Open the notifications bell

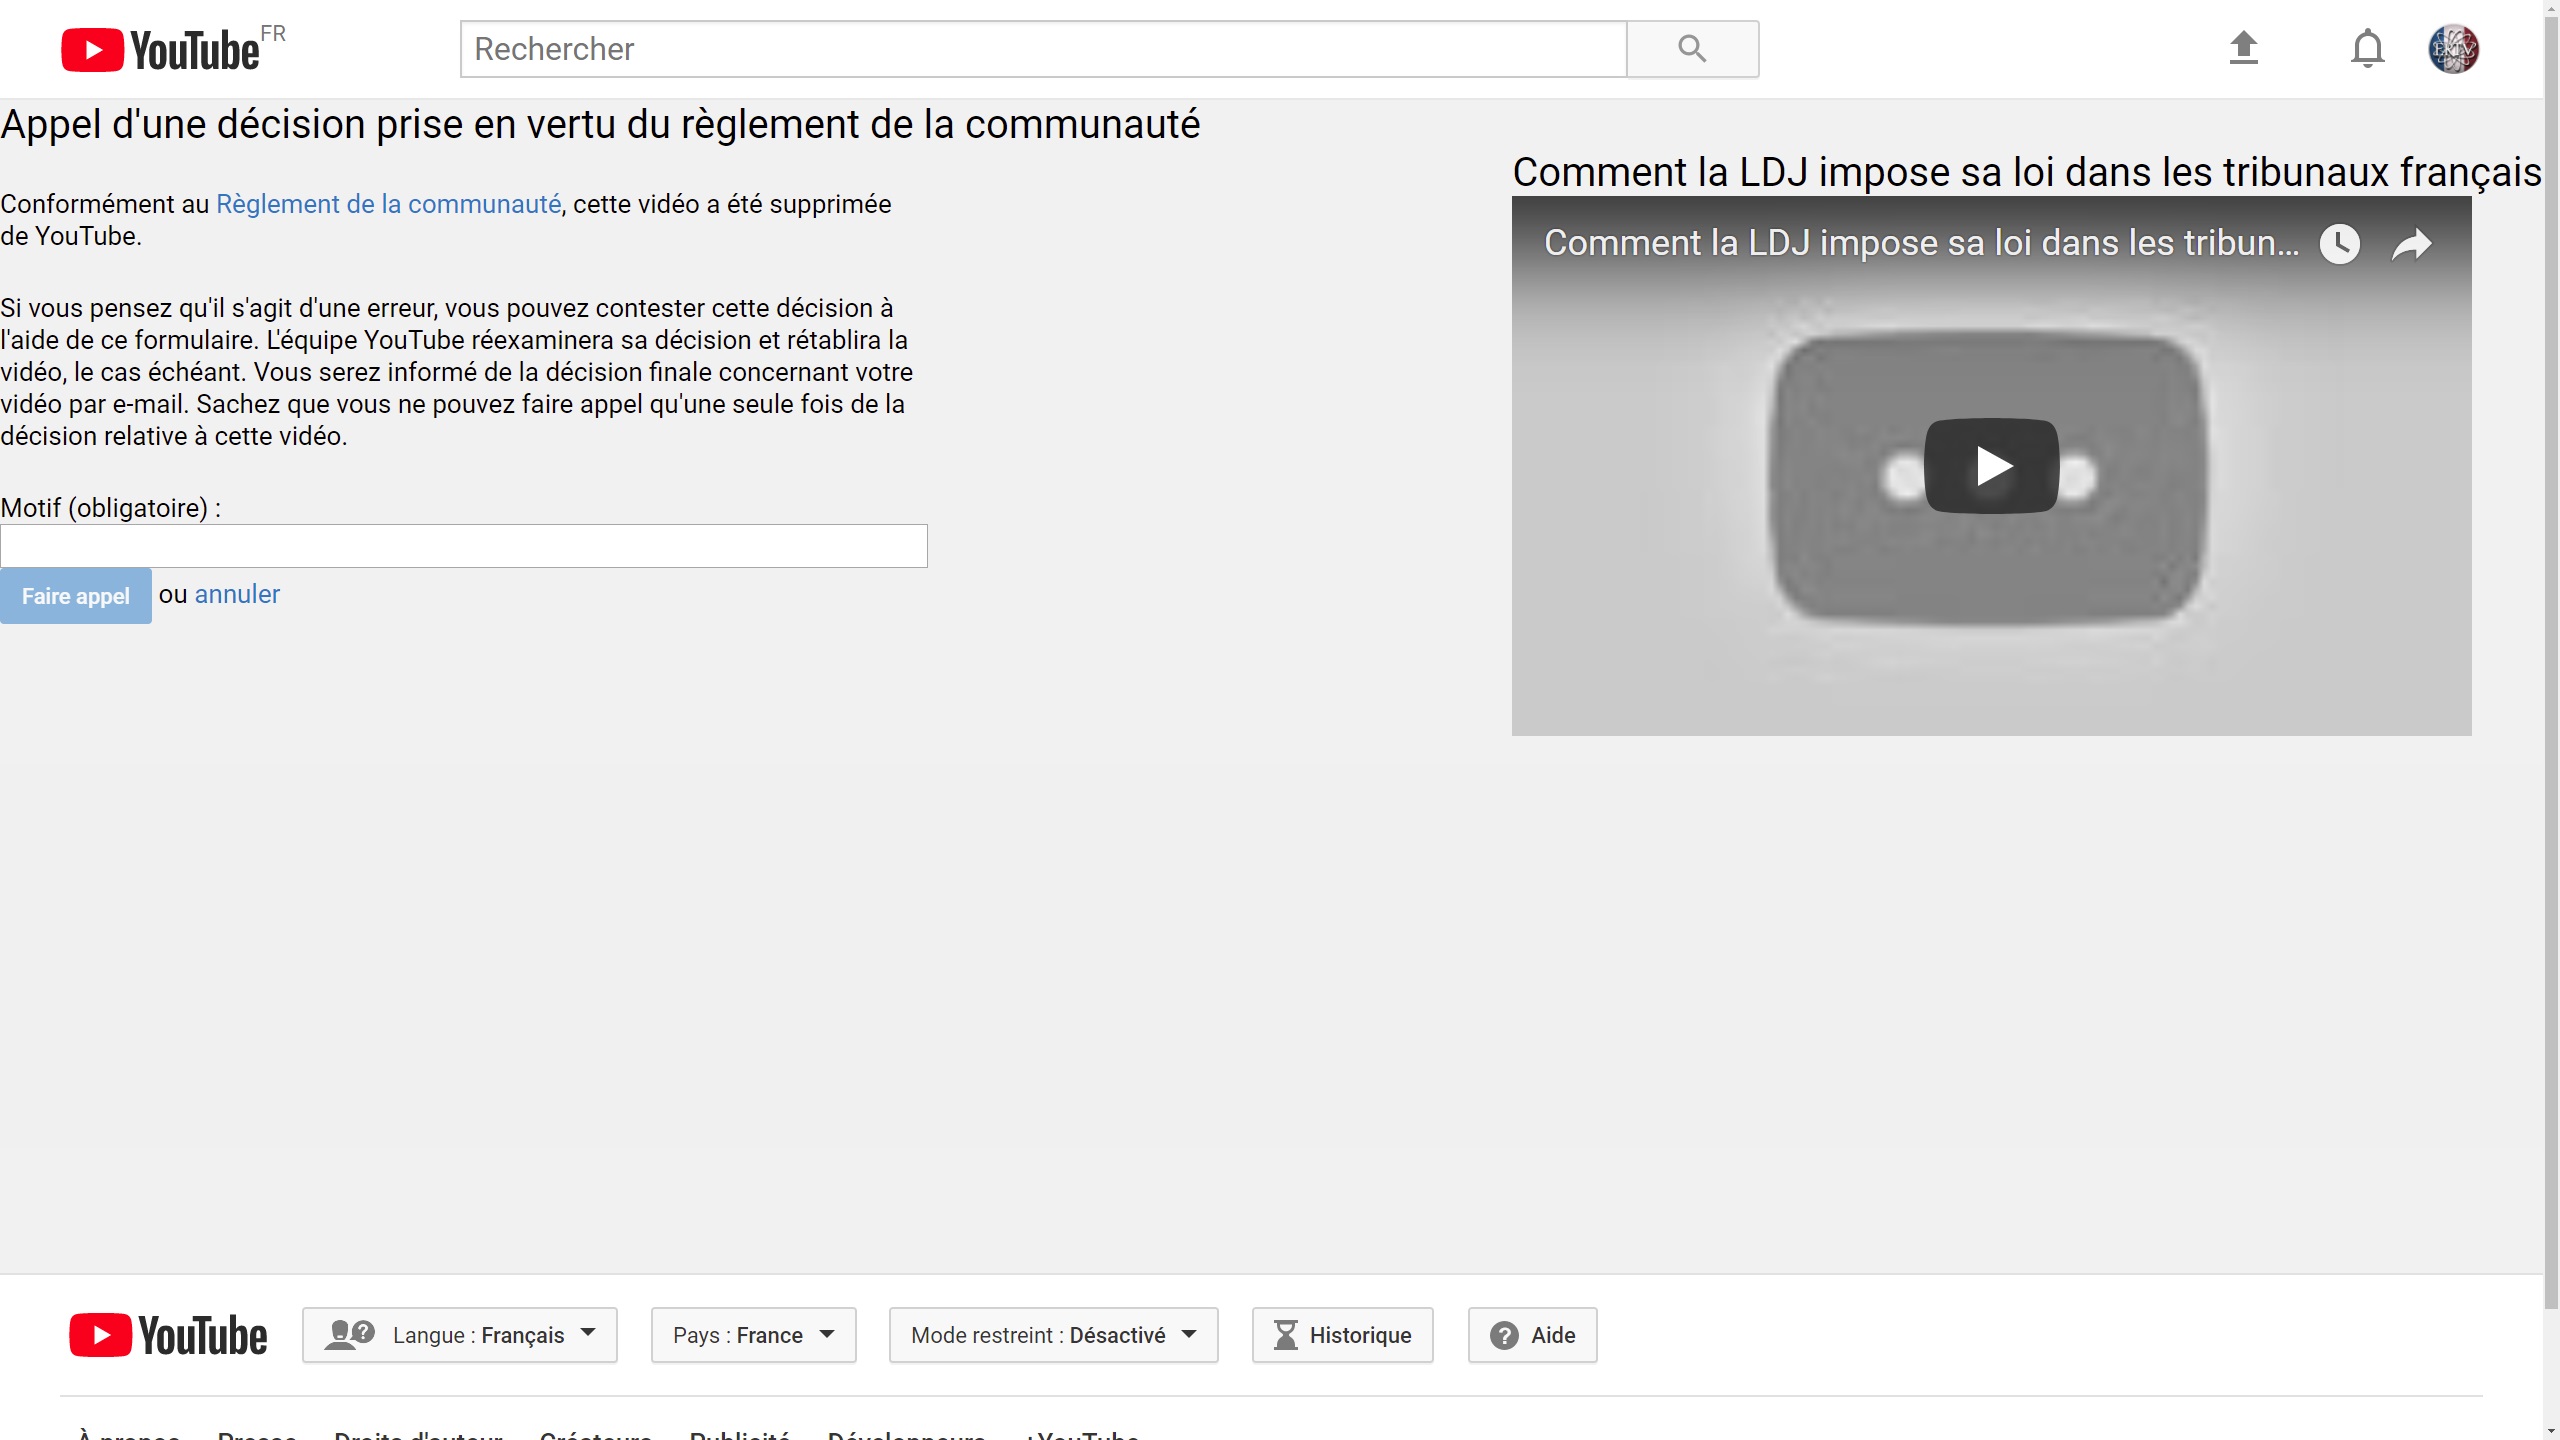coord(2367,48)
